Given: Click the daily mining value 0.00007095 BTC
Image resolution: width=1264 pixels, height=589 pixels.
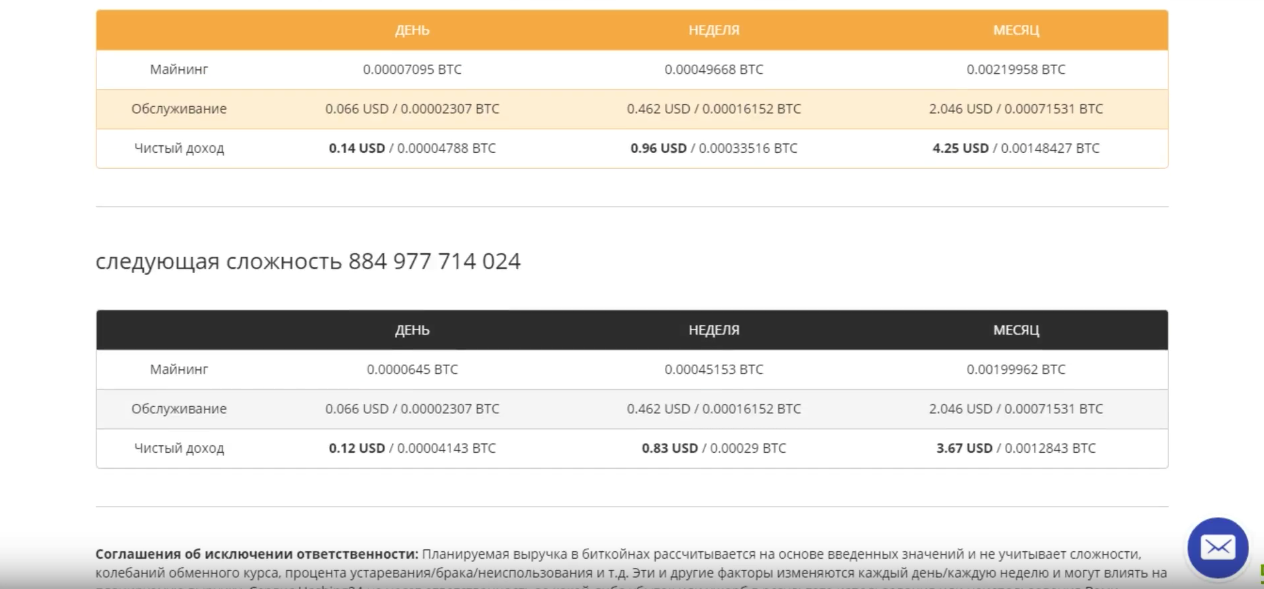Looking at the screenshot, I should 412,70.
